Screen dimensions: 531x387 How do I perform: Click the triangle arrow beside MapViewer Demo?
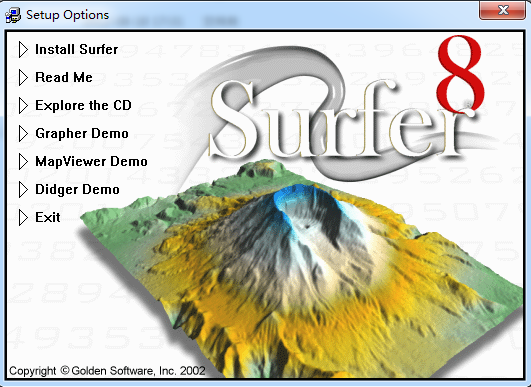click(x=23, y=162)
